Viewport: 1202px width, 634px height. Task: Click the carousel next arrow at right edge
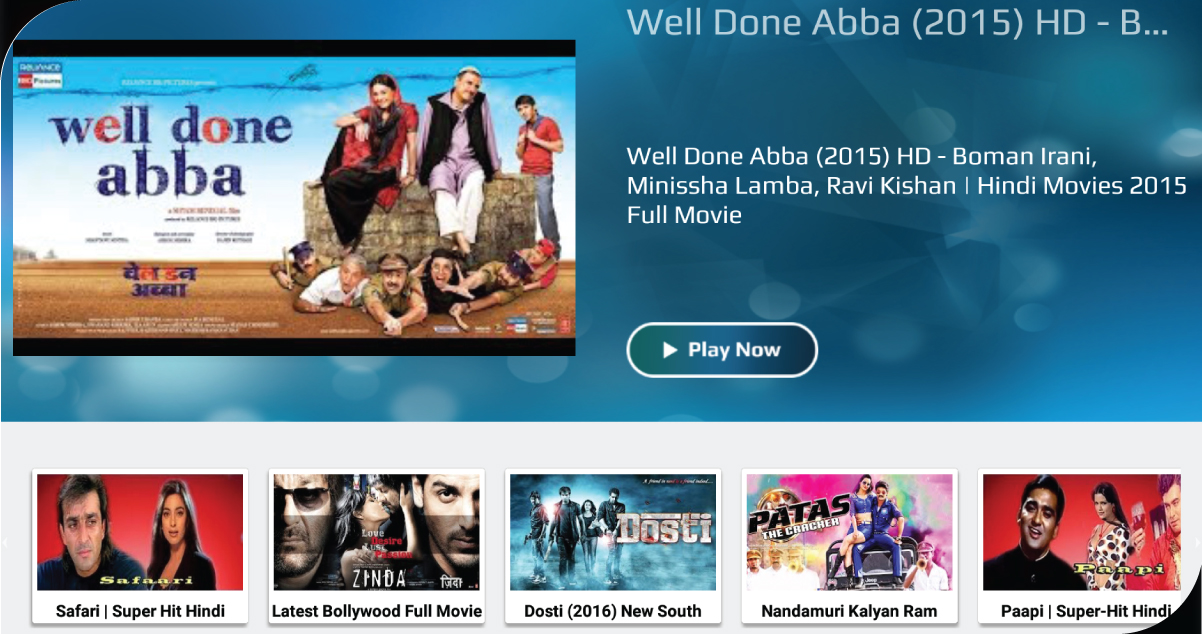(x=1197, y=543)
